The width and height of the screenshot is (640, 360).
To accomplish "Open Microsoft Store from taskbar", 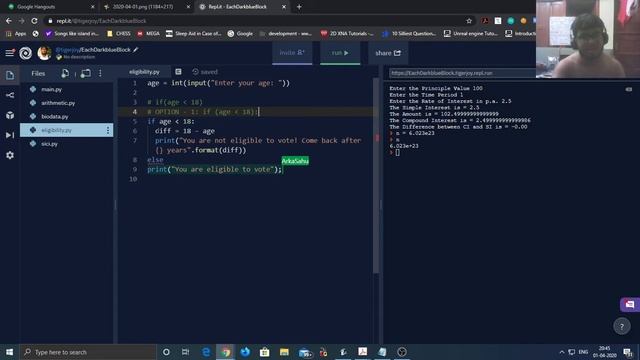I will coord(264,352).
